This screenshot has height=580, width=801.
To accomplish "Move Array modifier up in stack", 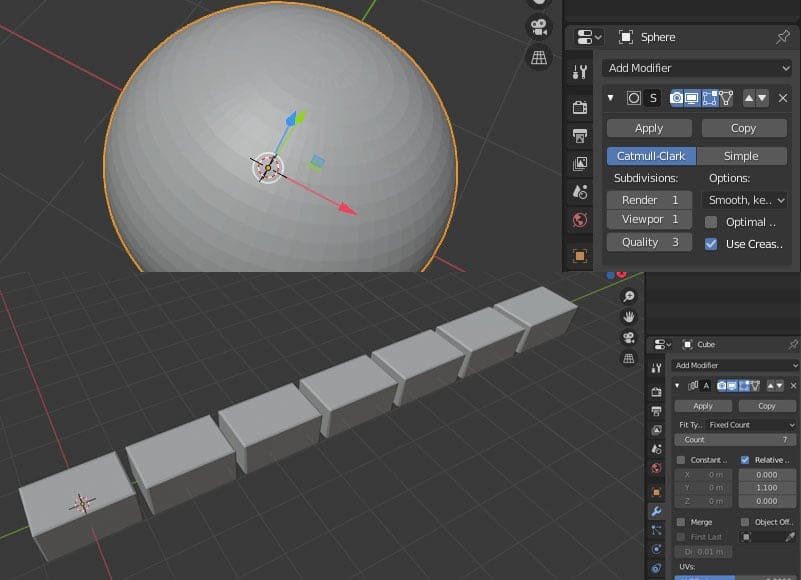I will point(770,386).
